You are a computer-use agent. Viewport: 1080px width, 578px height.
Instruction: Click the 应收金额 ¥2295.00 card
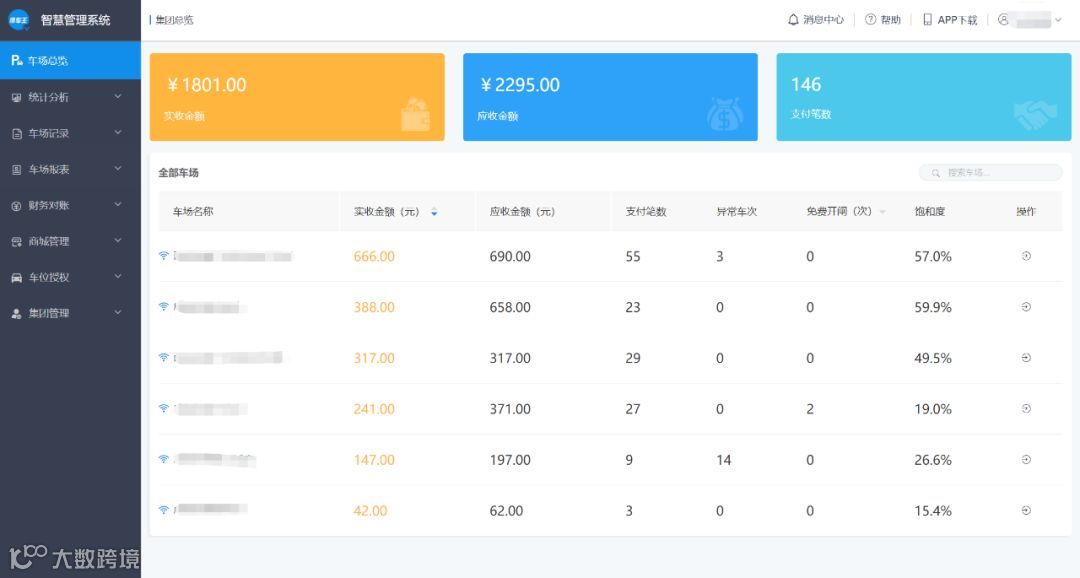click(610, 97)
